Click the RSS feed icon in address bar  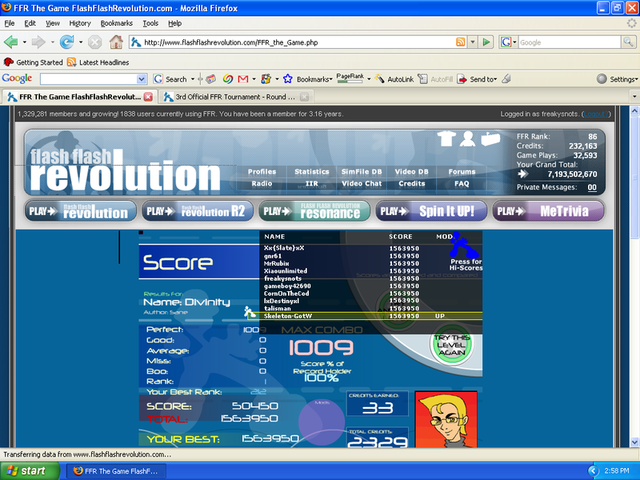(x=460, y=42)
